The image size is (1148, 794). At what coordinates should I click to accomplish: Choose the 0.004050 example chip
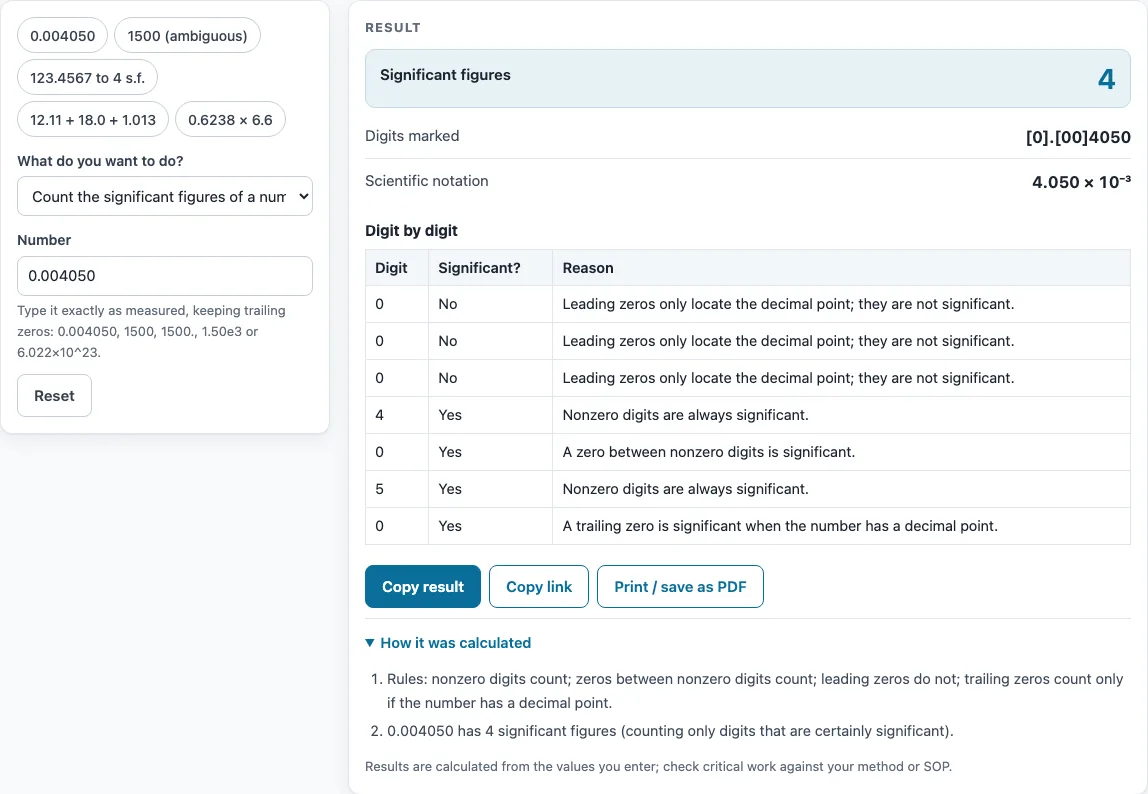click(62, 36)
